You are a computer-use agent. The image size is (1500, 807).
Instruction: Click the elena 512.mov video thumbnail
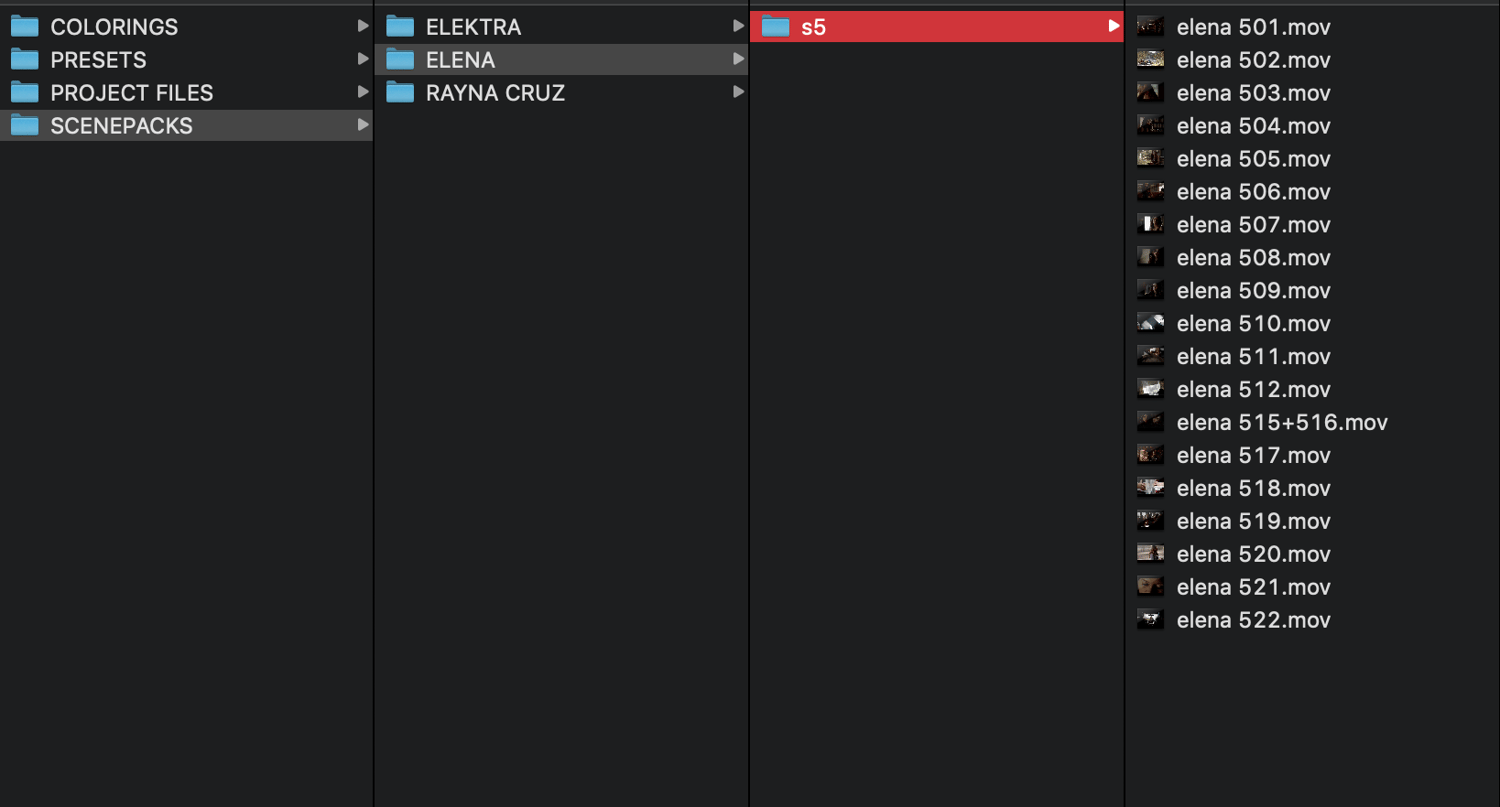pos(1150,389)
